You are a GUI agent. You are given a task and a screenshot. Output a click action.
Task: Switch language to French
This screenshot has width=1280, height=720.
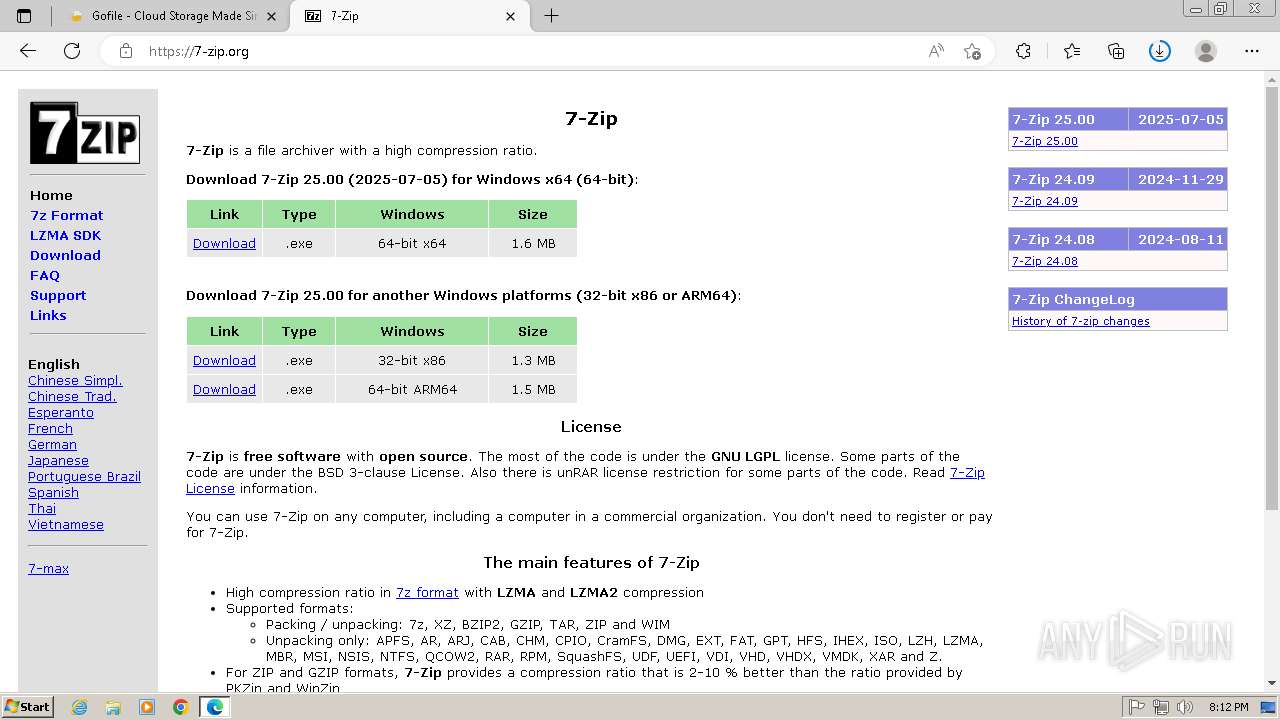pyautogui.click(x=50, y=428)
